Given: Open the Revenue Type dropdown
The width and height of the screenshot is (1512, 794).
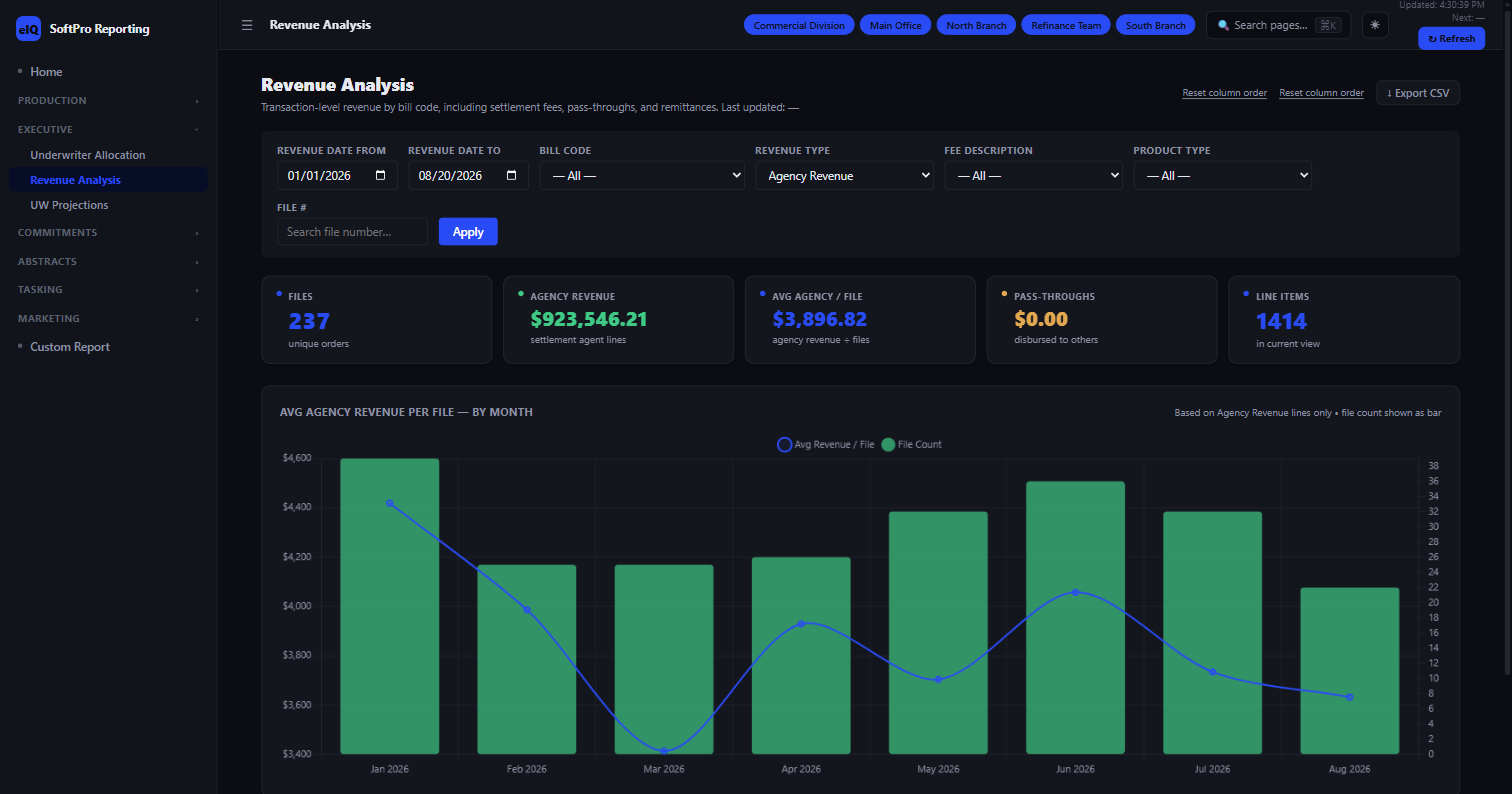Looking at the screenshot, I should [x=844, y=175].
